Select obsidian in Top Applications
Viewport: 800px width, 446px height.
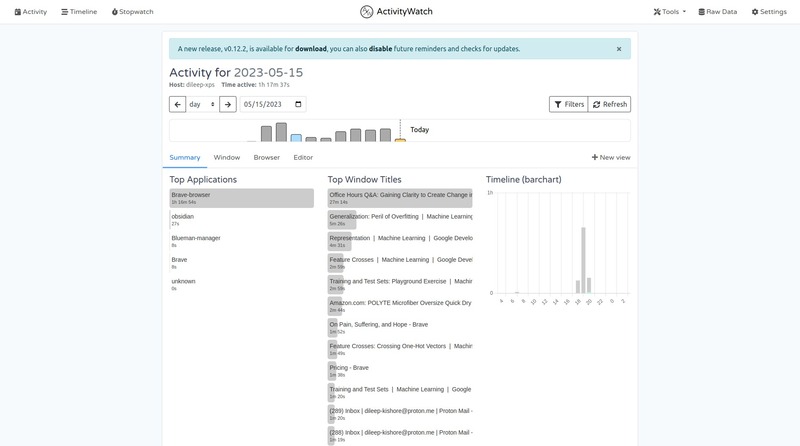pos(241,219)
